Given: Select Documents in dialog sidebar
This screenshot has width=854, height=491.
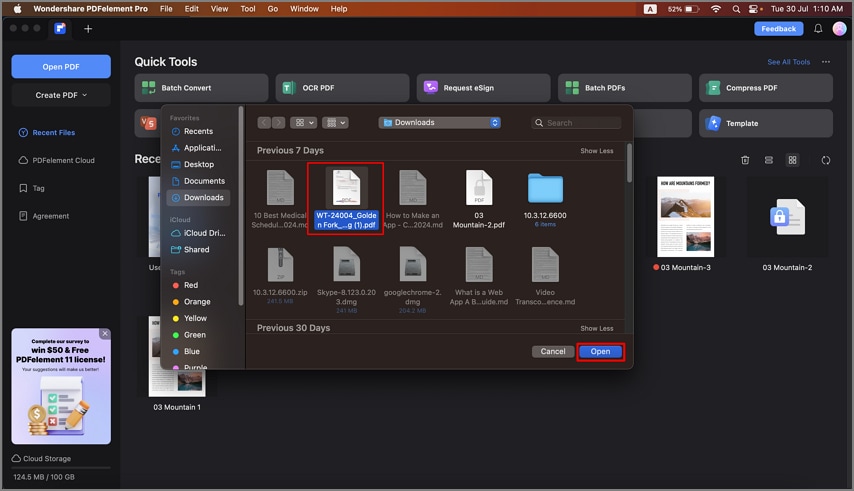Looking at the screenshot, I should (198, 181).
